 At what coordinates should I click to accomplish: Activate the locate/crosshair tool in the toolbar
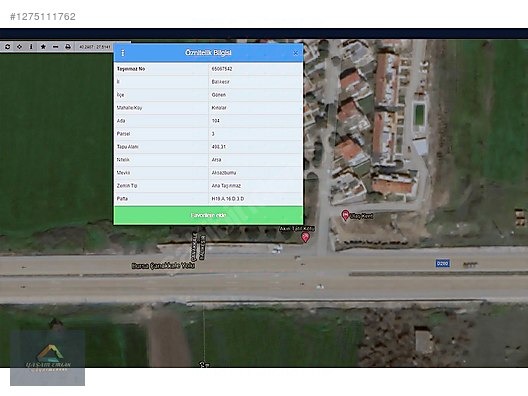coord(19,46)
